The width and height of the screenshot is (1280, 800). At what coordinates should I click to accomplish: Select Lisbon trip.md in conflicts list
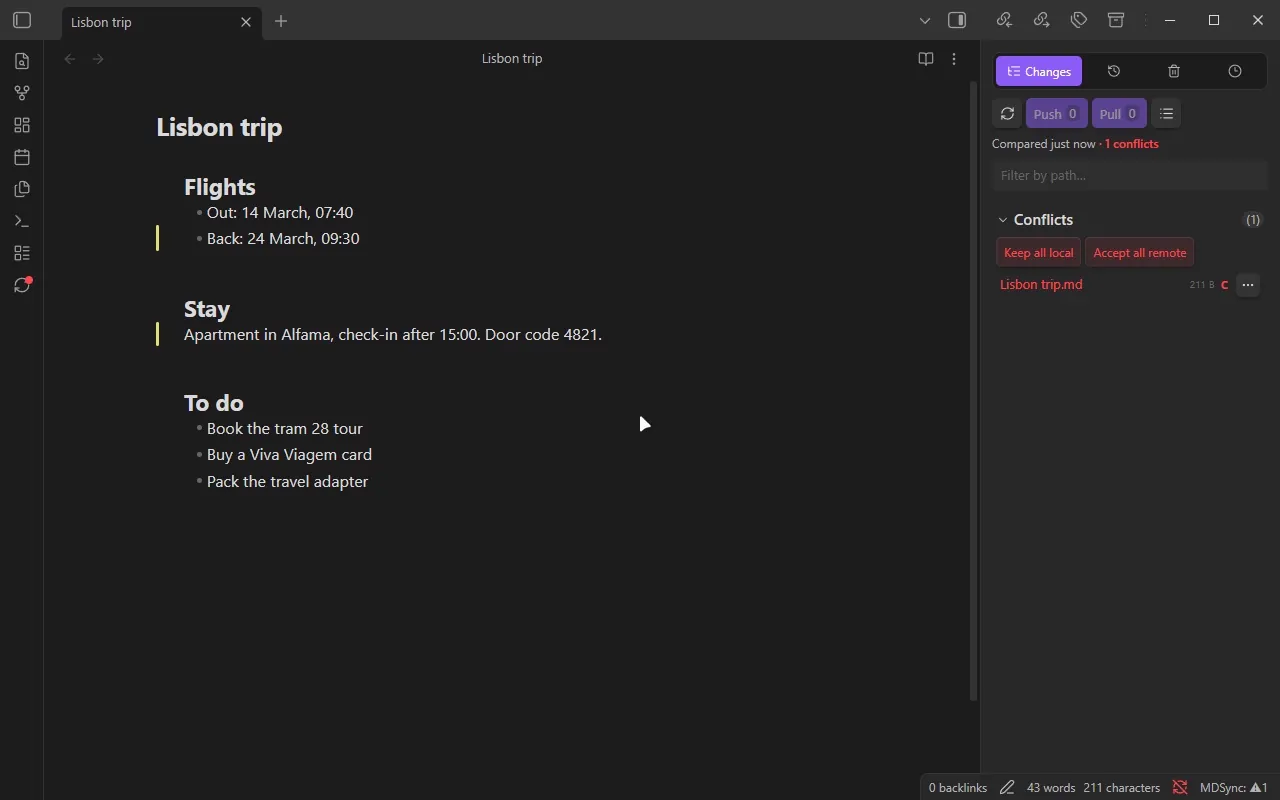click(1041, 285)
